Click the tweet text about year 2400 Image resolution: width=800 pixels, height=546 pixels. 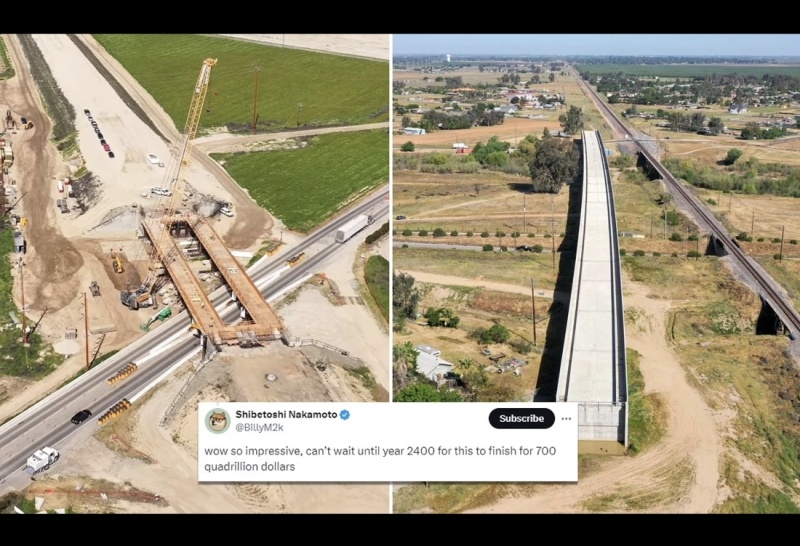(380, 458)
